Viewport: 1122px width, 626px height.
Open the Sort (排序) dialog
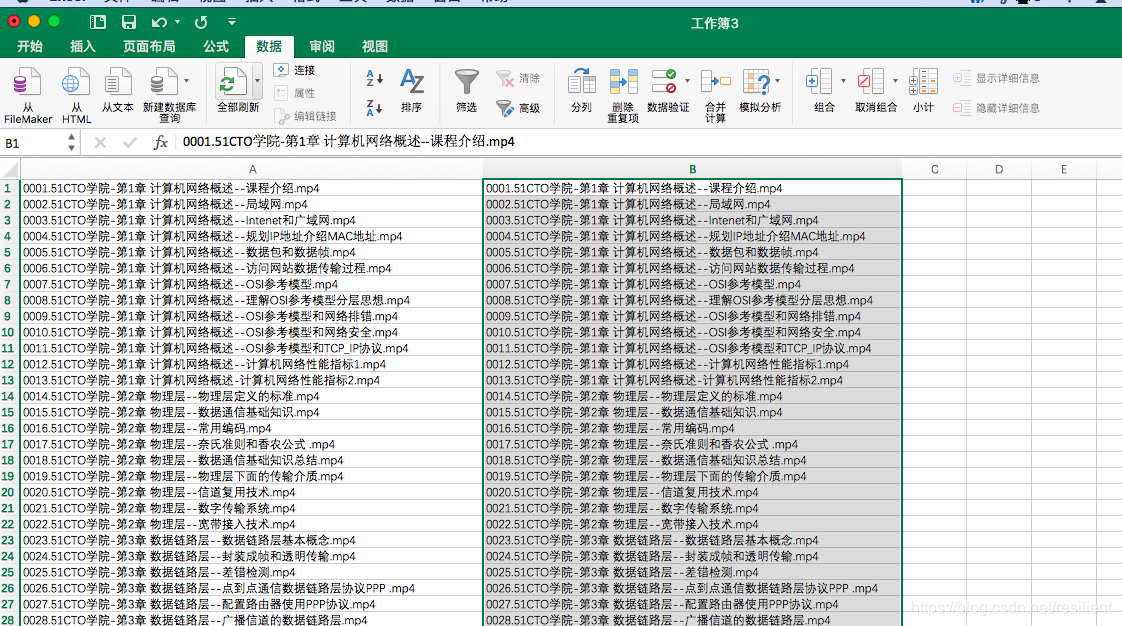click(x=411, y=90)
